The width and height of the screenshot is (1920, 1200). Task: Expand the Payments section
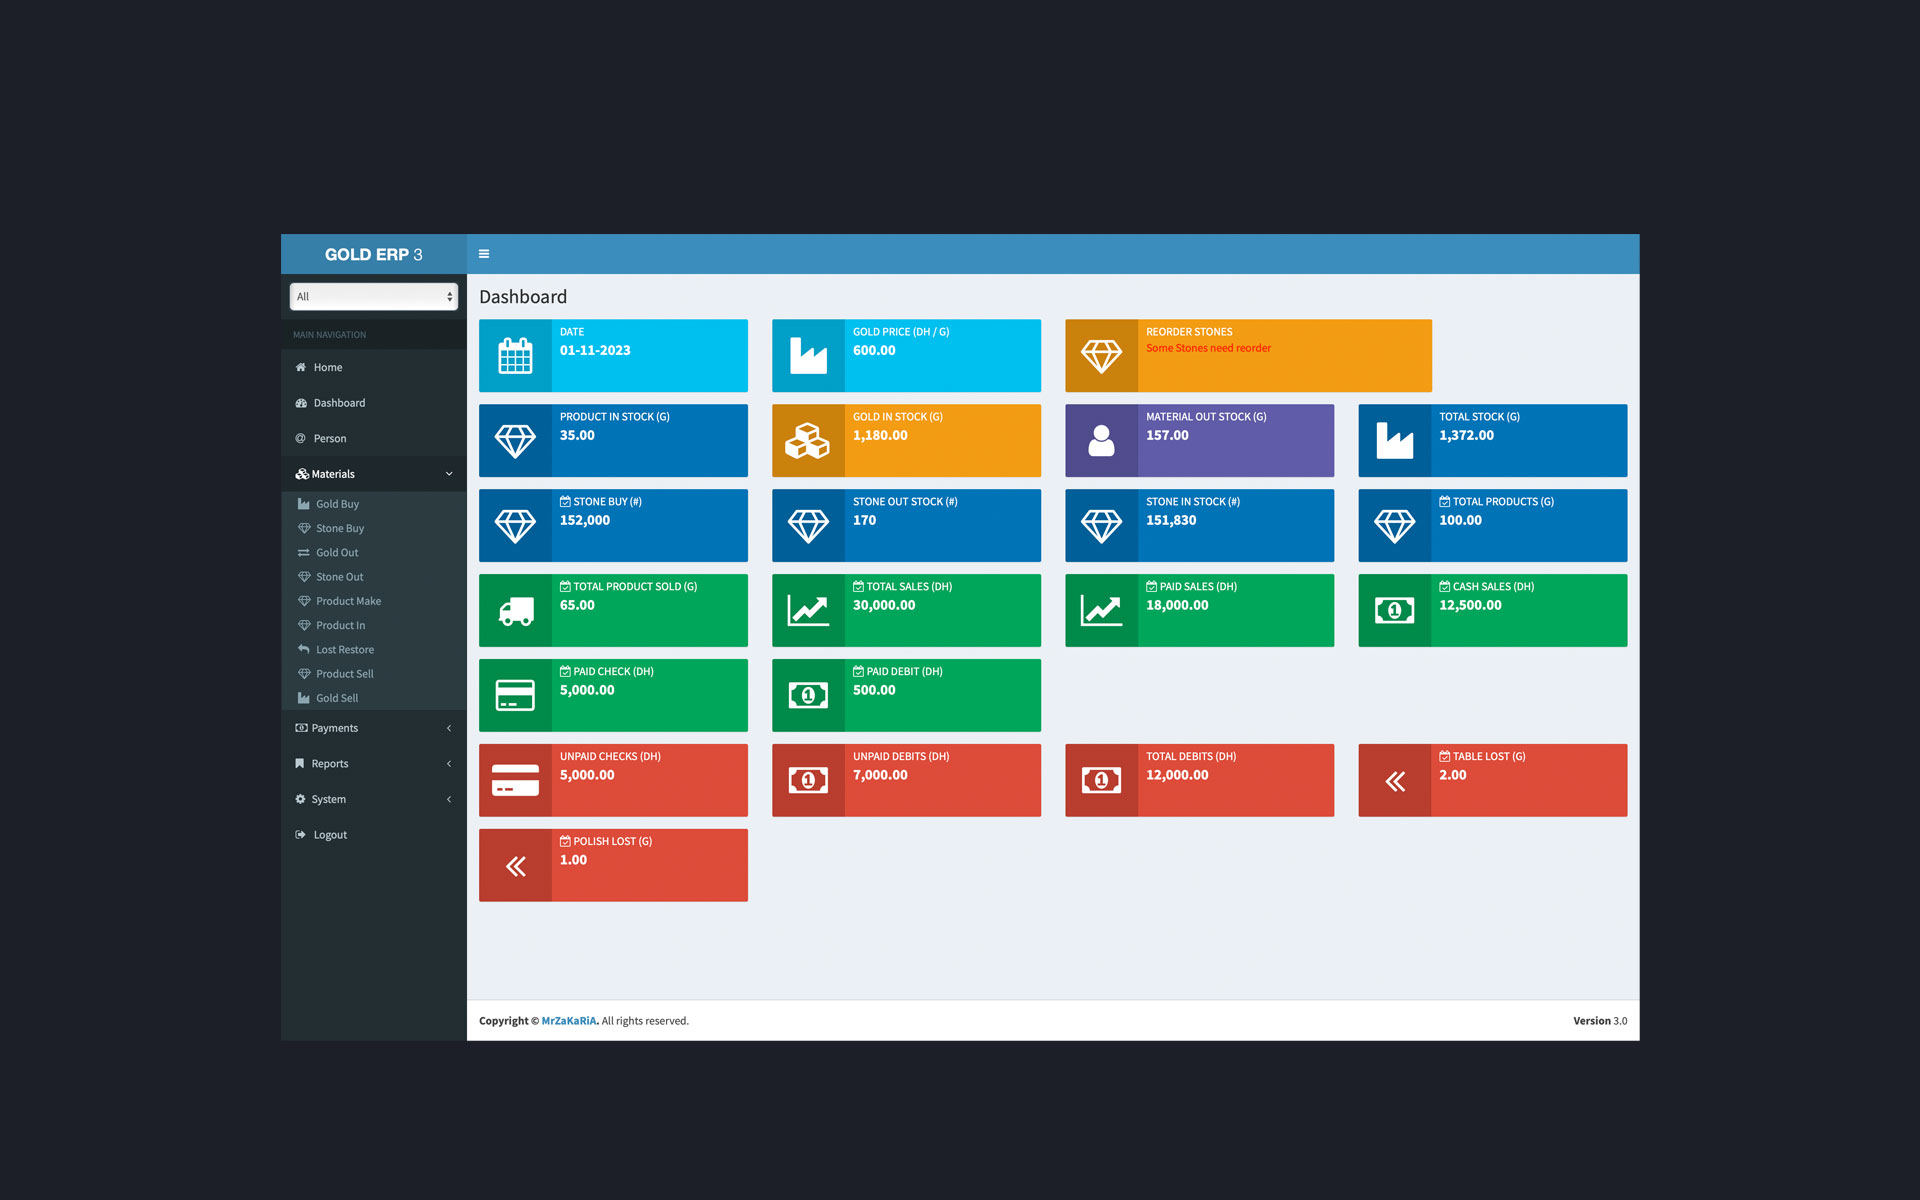[x=373, y=727]
